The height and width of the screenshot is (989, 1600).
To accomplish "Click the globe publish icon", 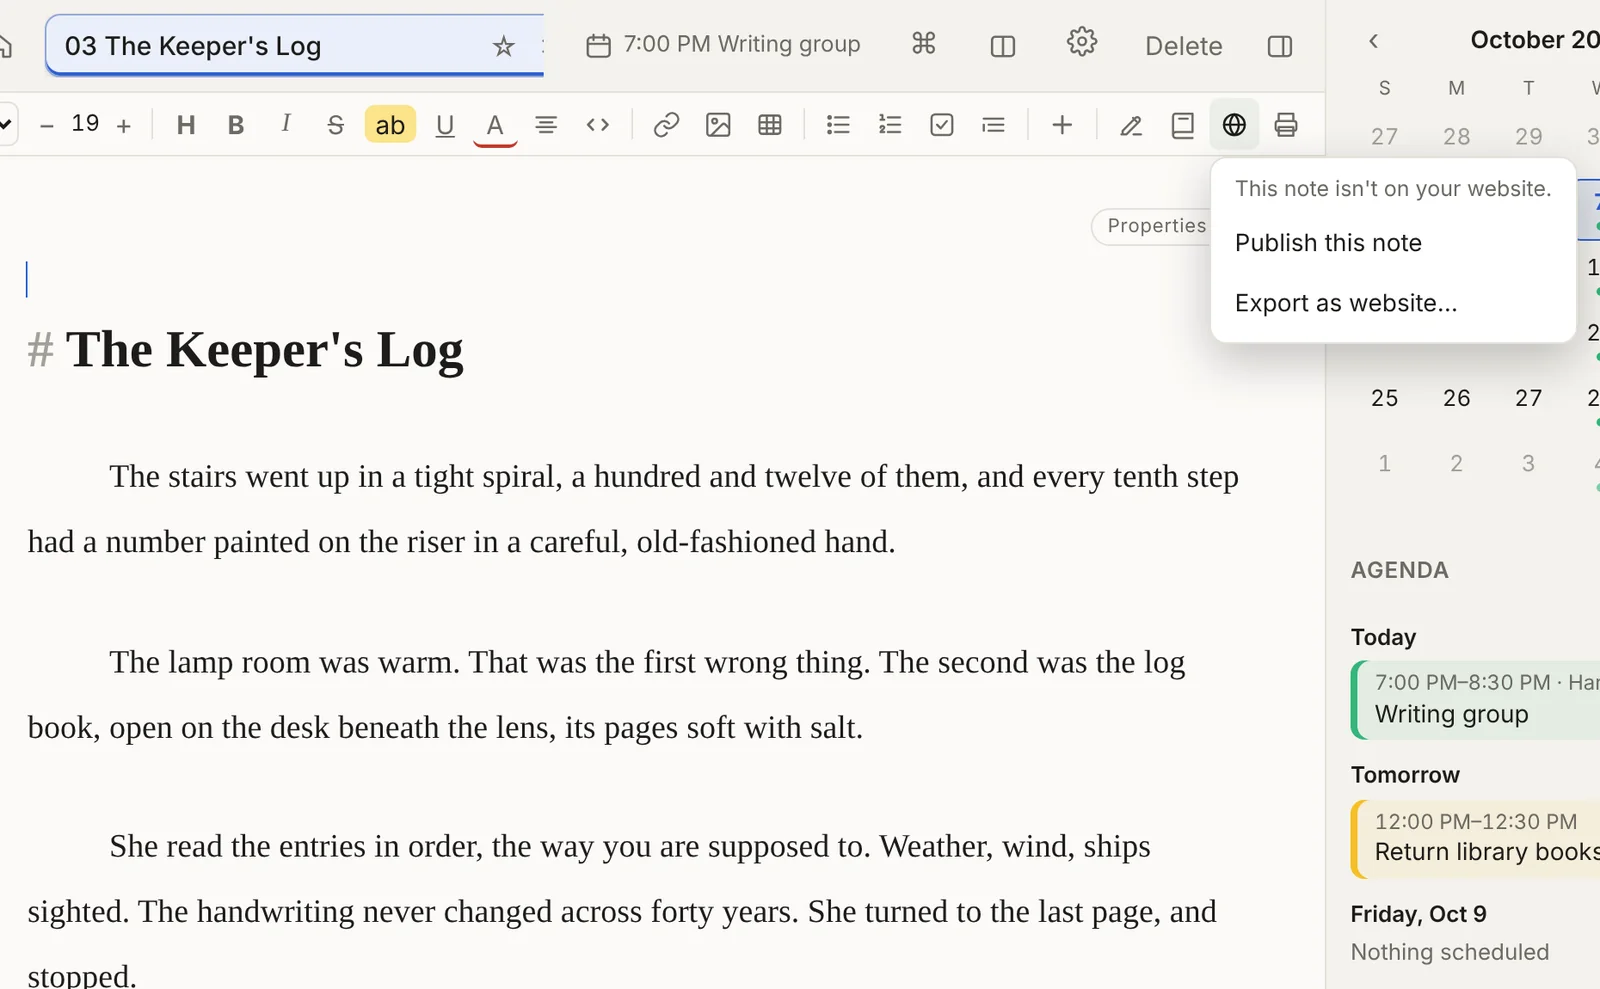I will tap(1234, 125).
